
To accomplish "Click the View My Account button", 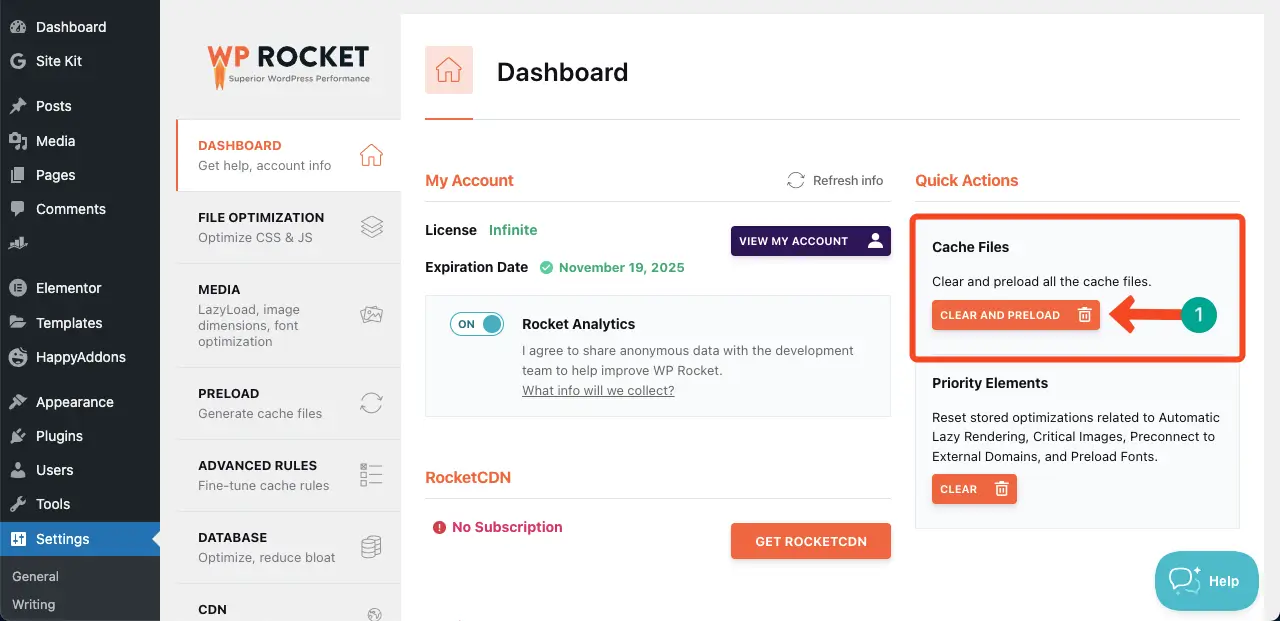I will (x=810, y=241).
